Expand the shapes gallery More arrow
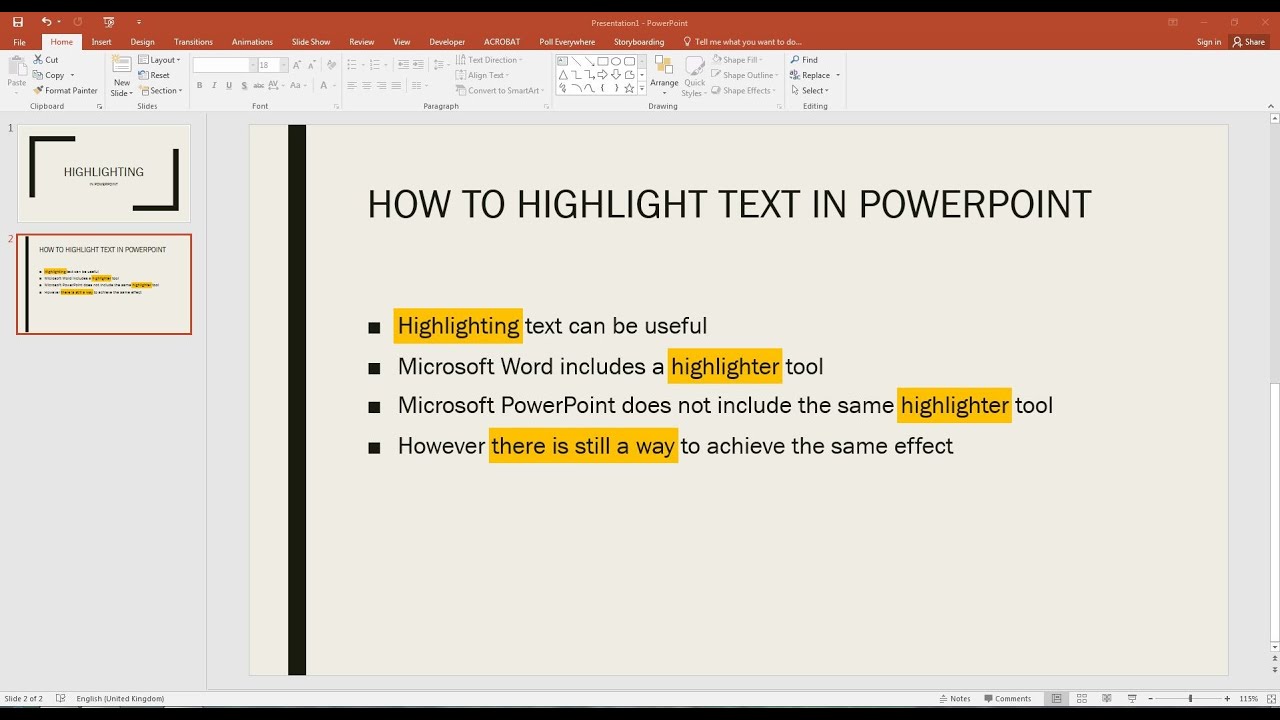 point(641,89)
